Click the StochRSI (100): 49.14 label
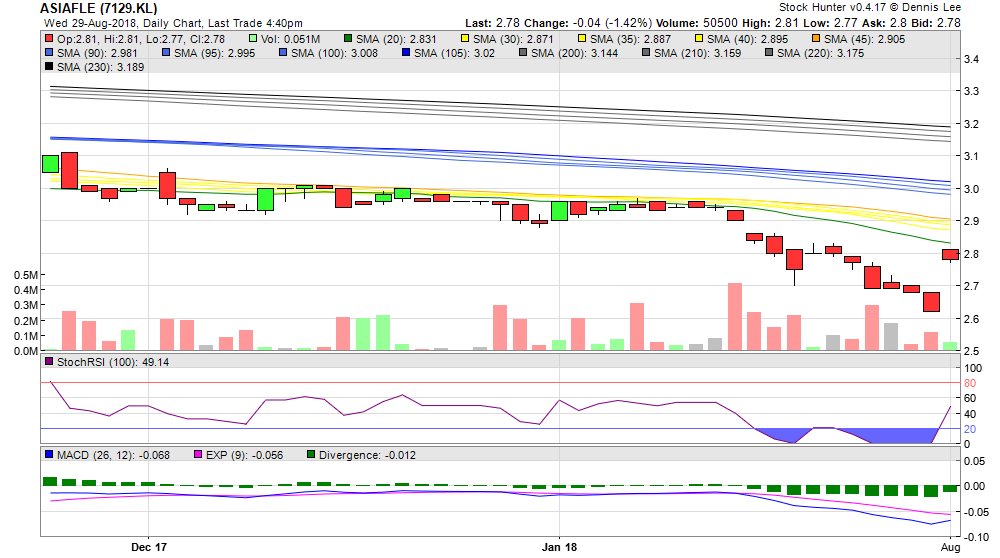 (x=113, y=362)
